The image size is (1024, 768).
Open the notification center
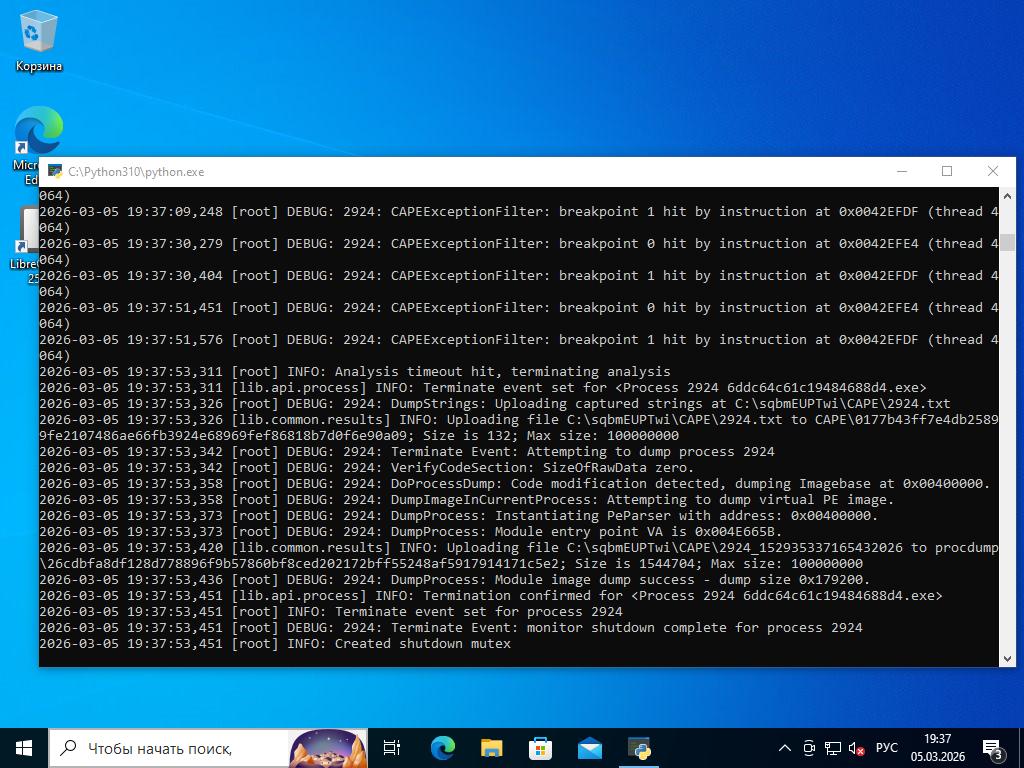click(x=993, y=747)
